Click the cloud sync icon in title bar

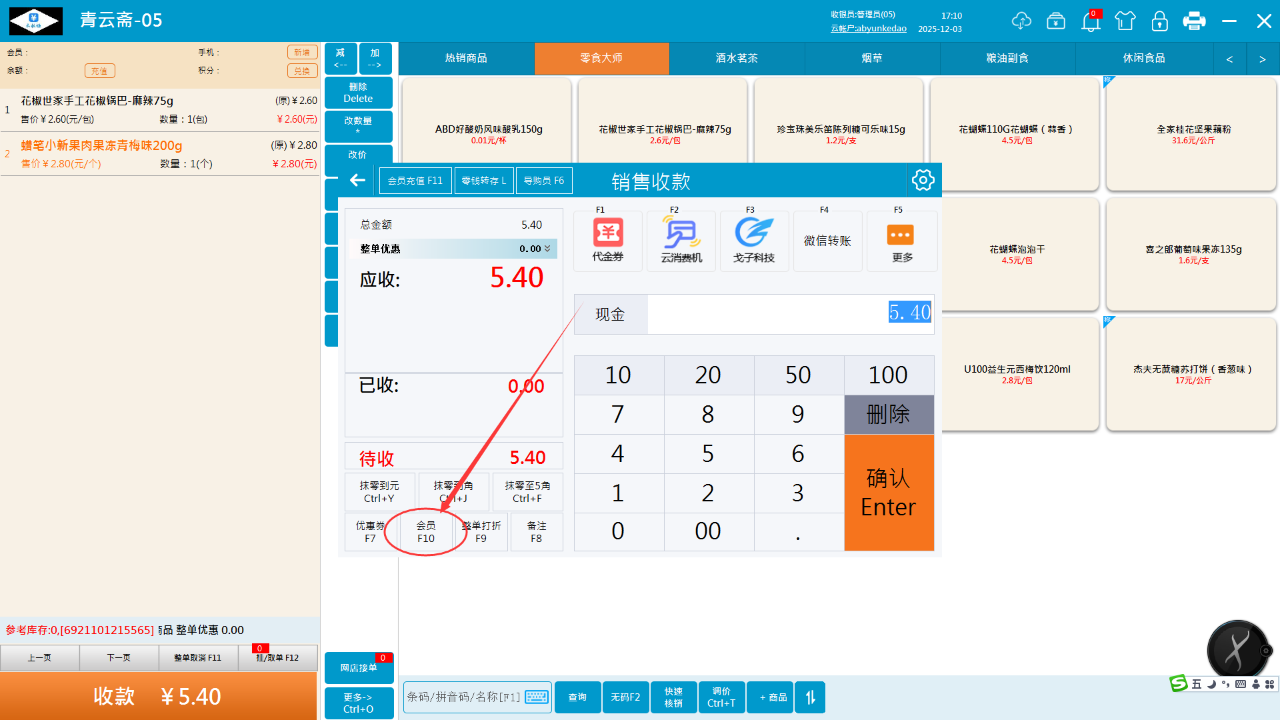(x=1021, y=21)
